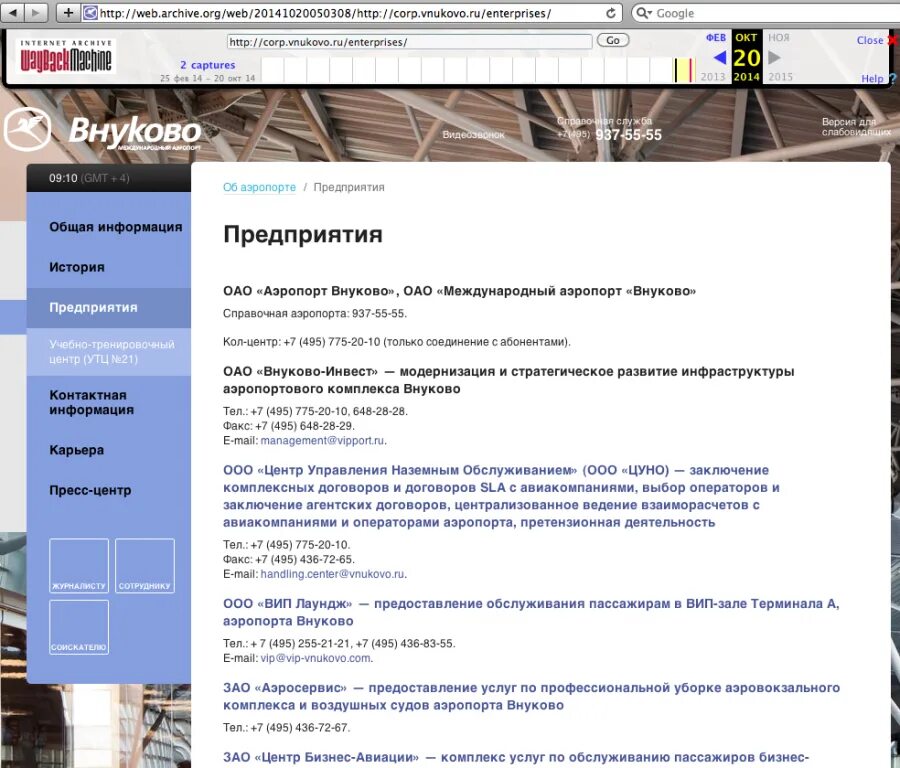Click the highlighted 2014 year label
Screen dimensions: 900x768
747,76
